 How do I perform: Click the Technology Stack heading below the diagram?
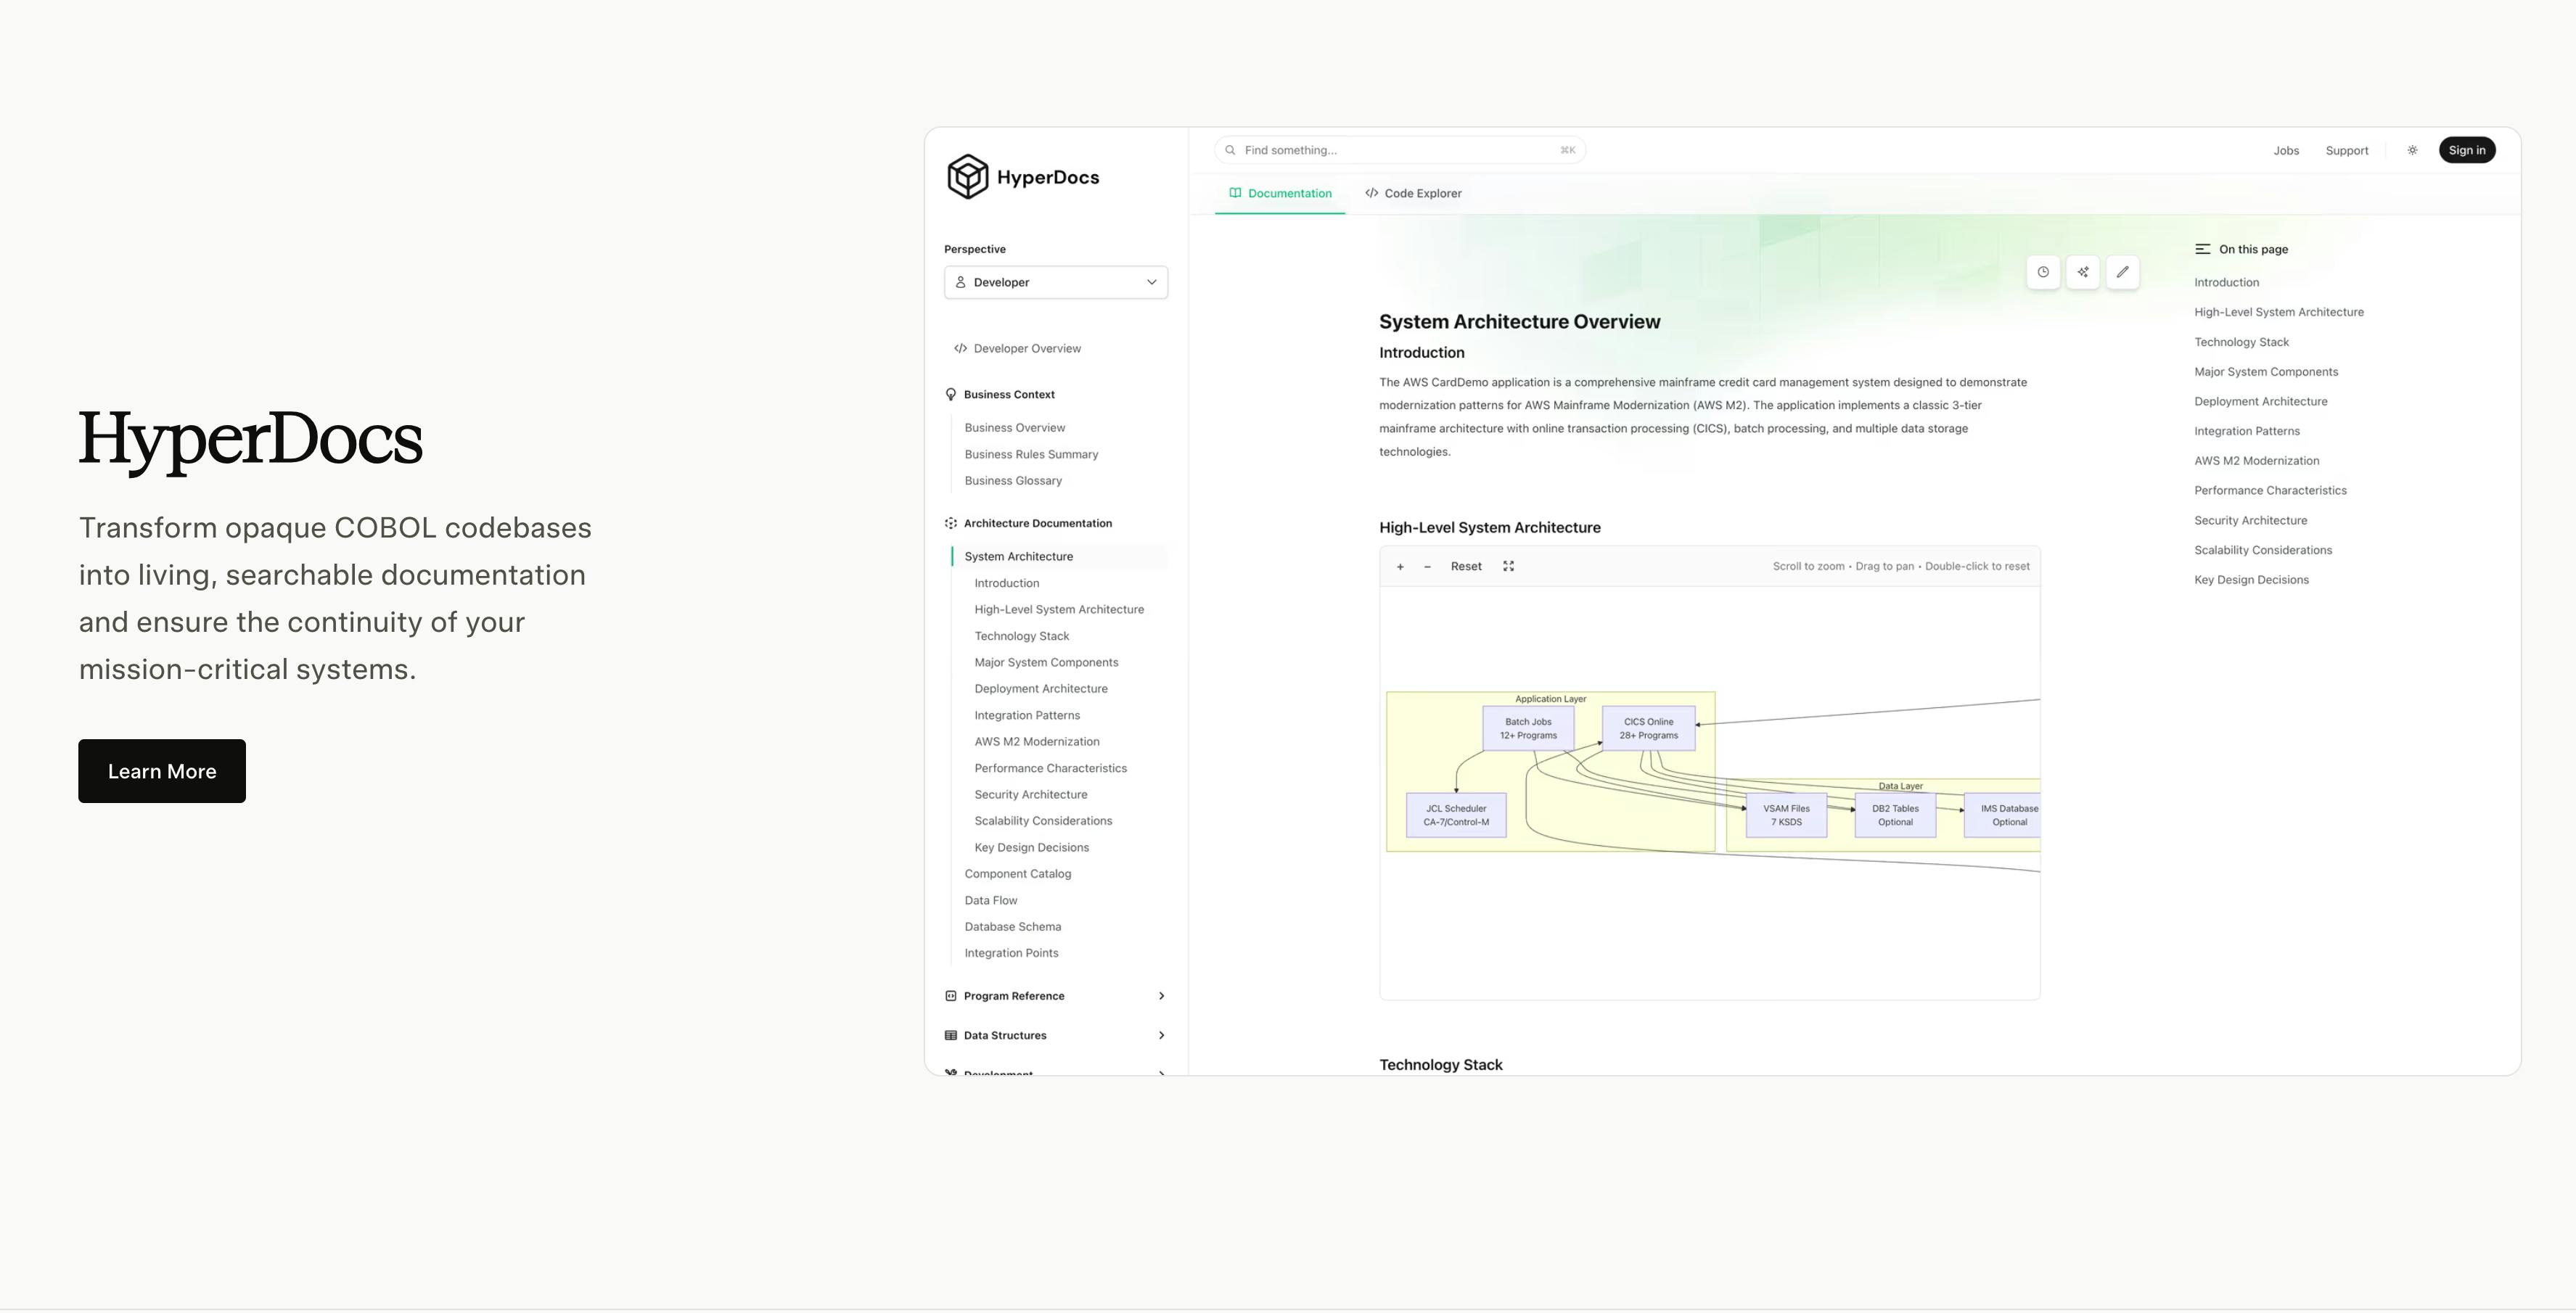click(x=1440, y=1065)
